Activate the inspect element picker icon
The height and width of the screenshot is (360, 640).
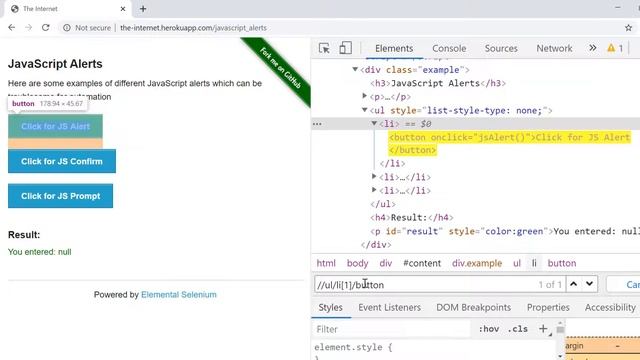324,48
